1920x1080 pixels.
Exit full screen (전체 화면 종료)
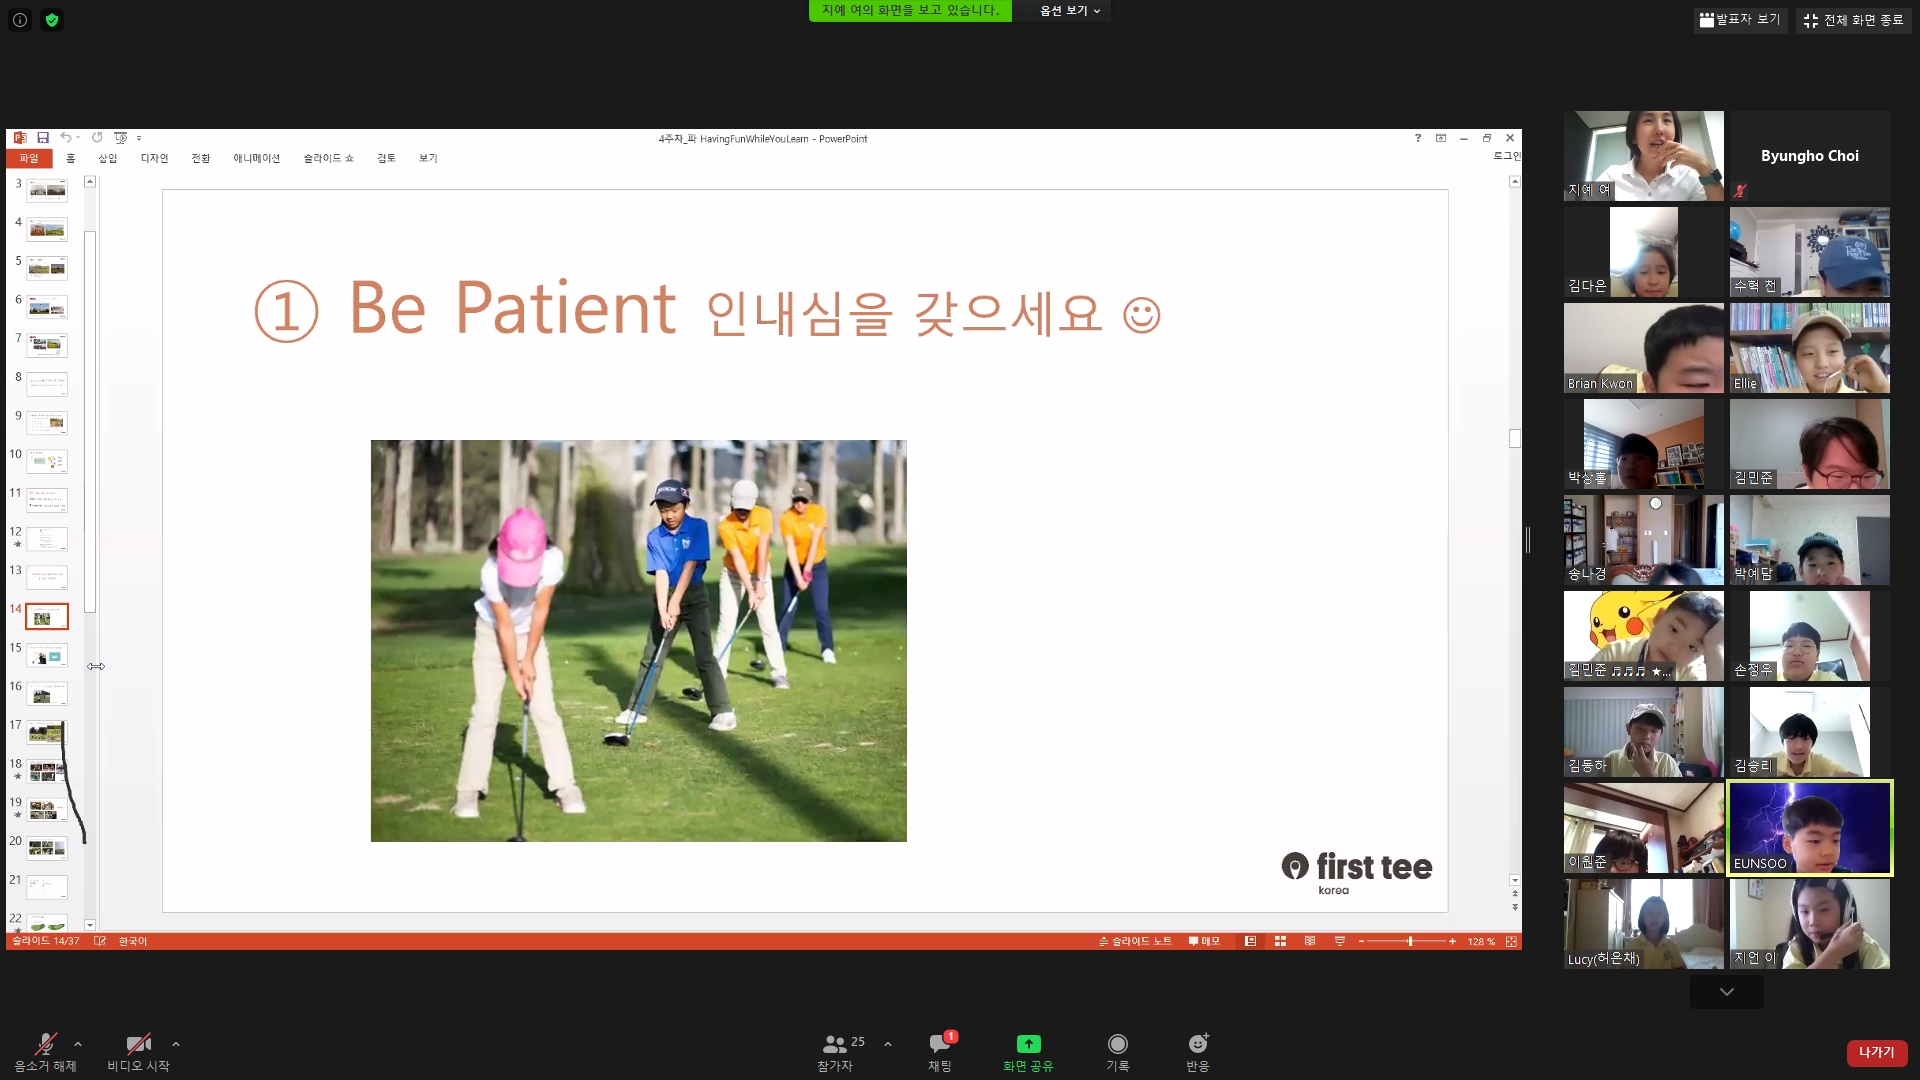1854,20
